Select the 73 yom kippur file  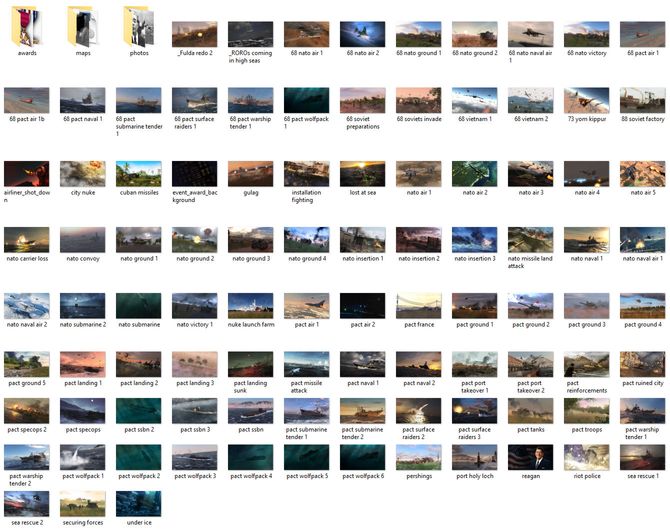coord(586,100)
